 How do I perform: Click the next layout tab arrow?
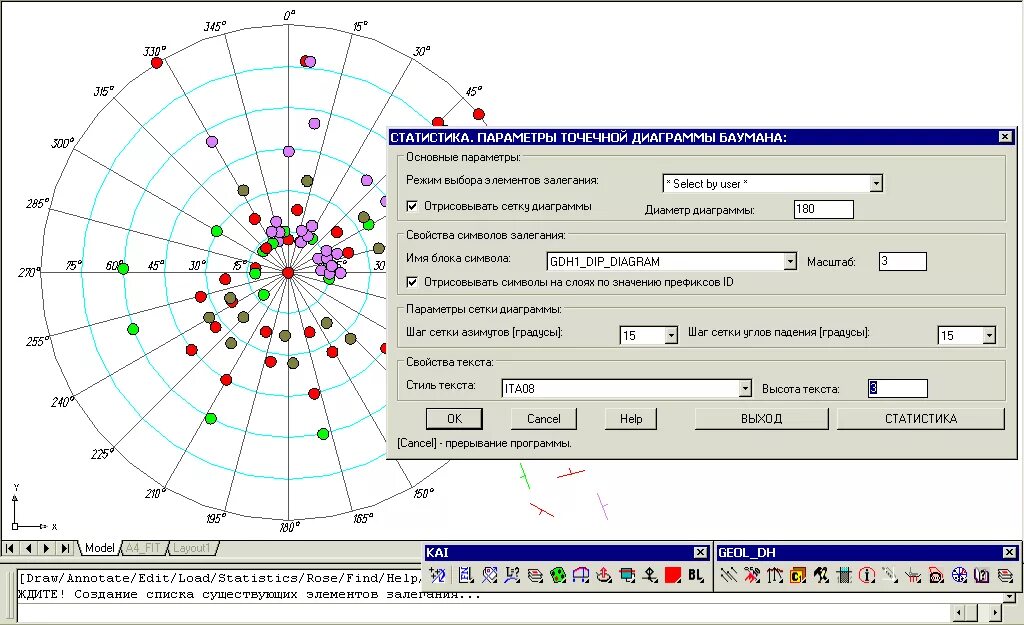tap(46, 548)
